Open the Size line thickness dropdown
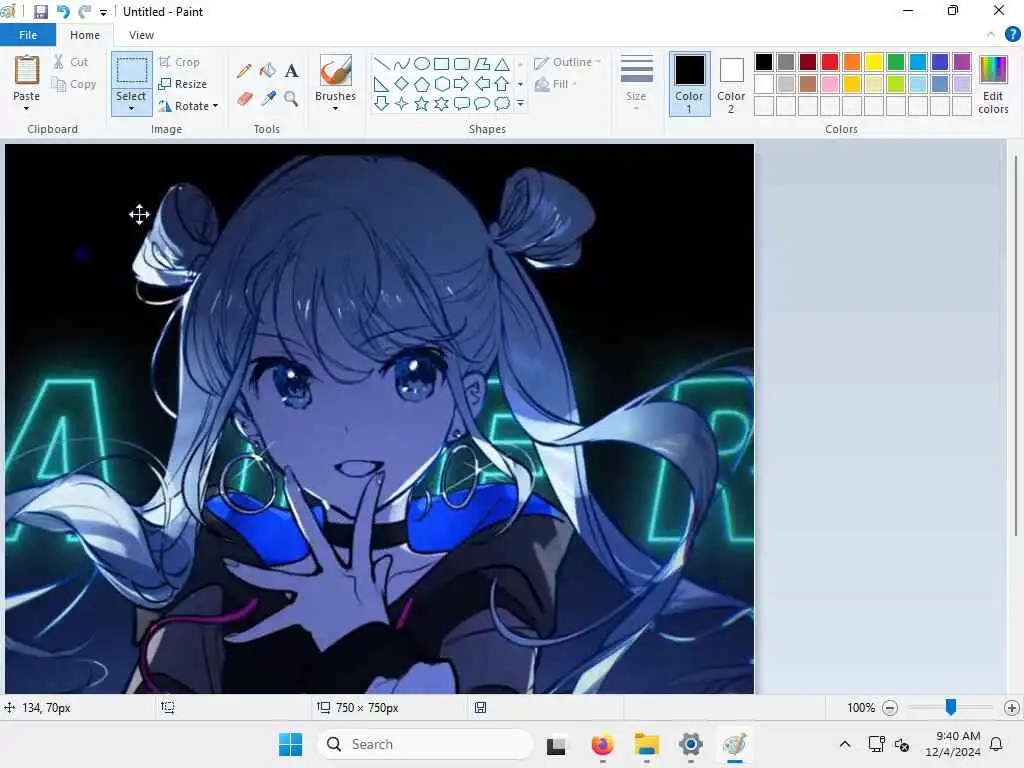 pyautogui.click(x=636, y=82)
